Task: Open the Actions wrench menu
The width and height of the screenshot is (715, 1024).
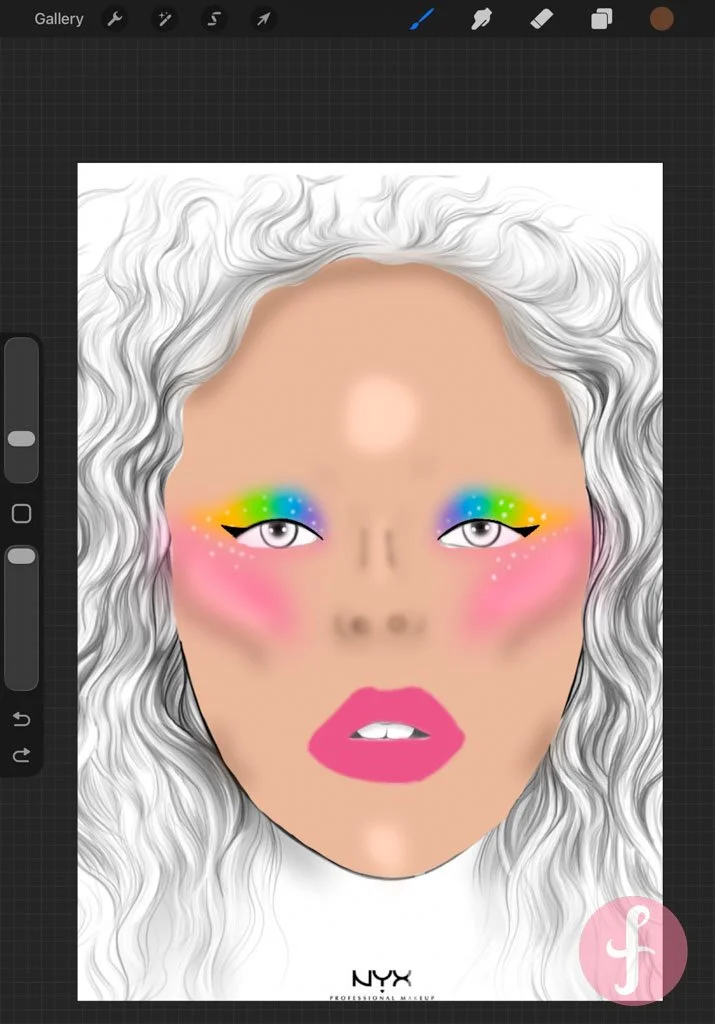Action: [115, 20]
